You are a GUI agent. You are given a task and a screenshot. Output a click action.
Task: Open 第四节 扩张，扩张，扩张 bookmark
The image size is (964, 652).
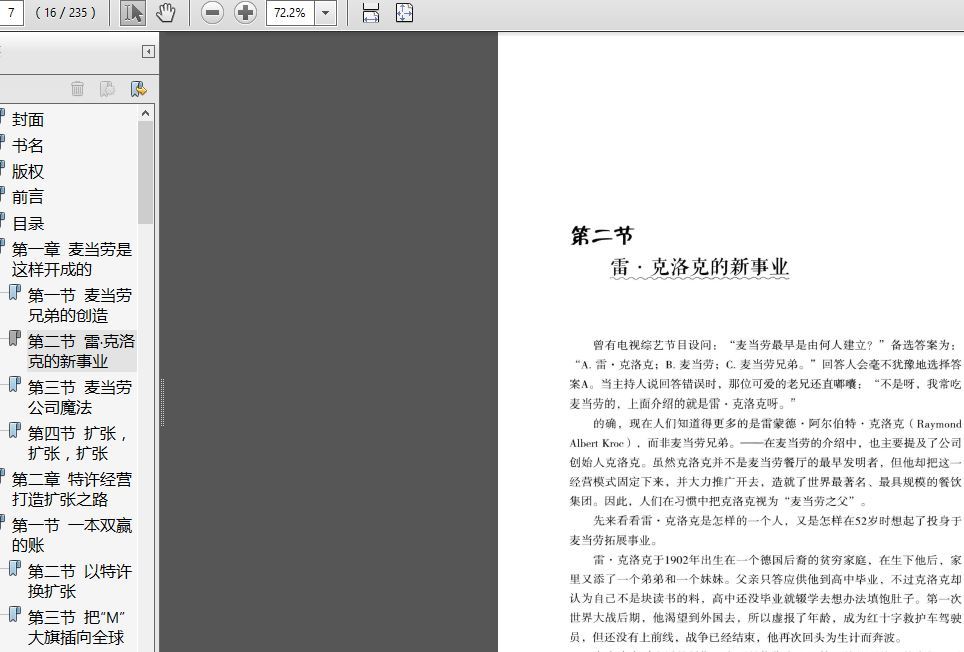[78, 443]
